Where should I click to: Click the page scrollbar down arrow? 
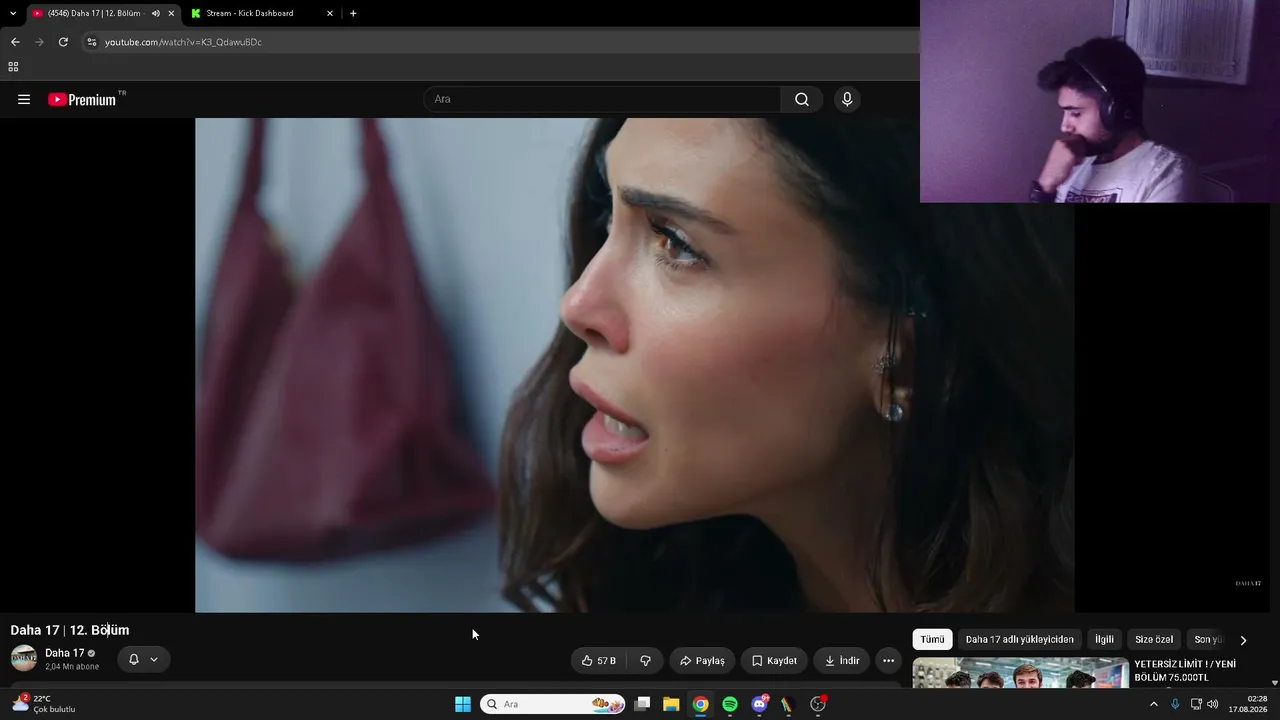click(1275, 683)
